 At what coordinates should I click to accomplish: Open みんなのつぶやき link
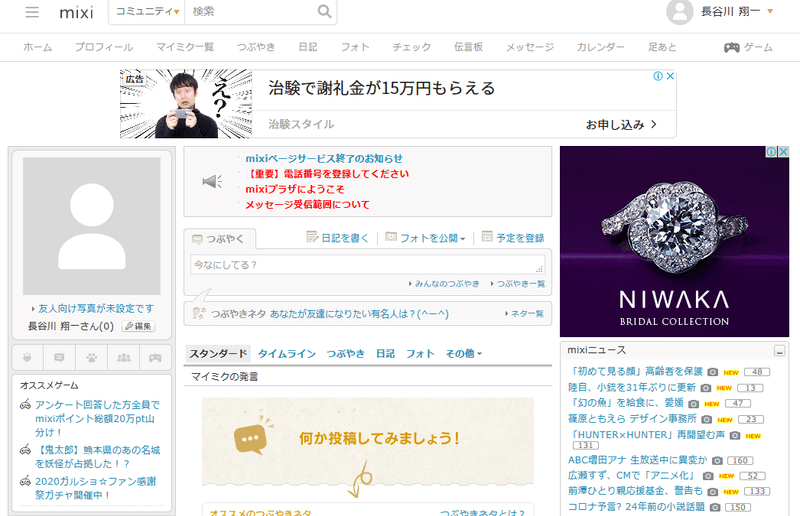447,284
